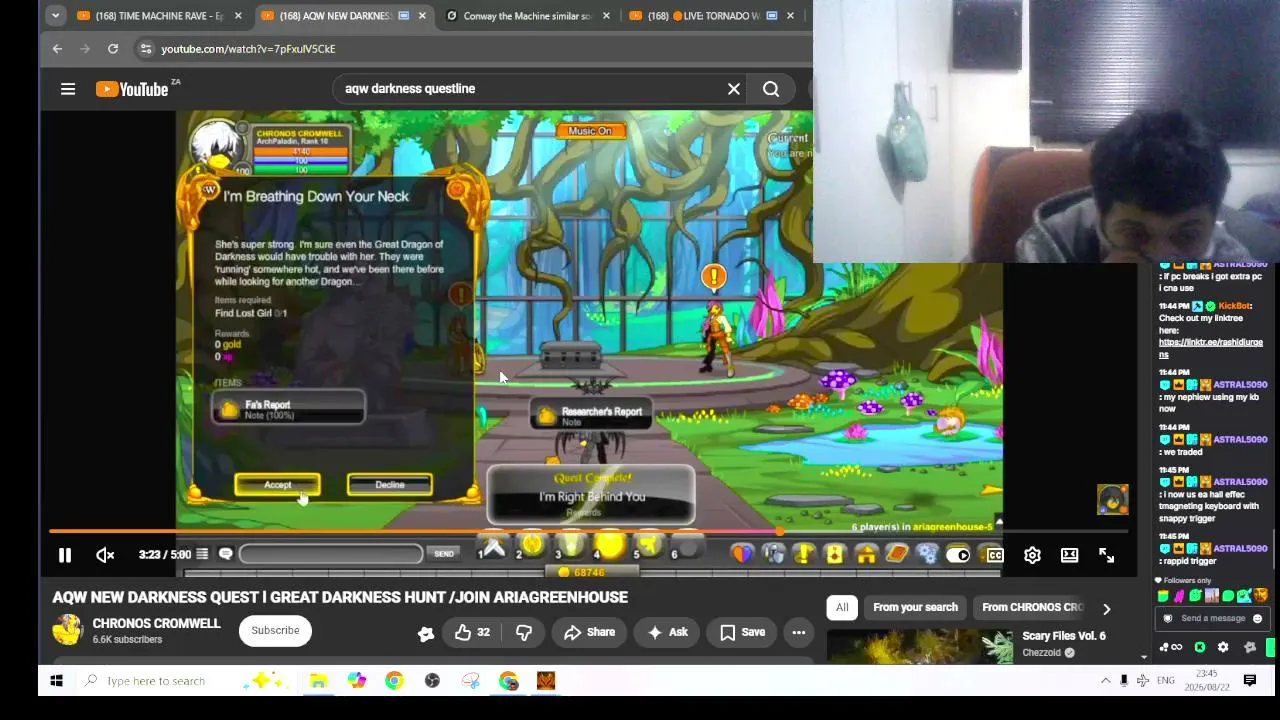Ask about this video
This screenshot has width=1280, height=720.
pos(667,632)
